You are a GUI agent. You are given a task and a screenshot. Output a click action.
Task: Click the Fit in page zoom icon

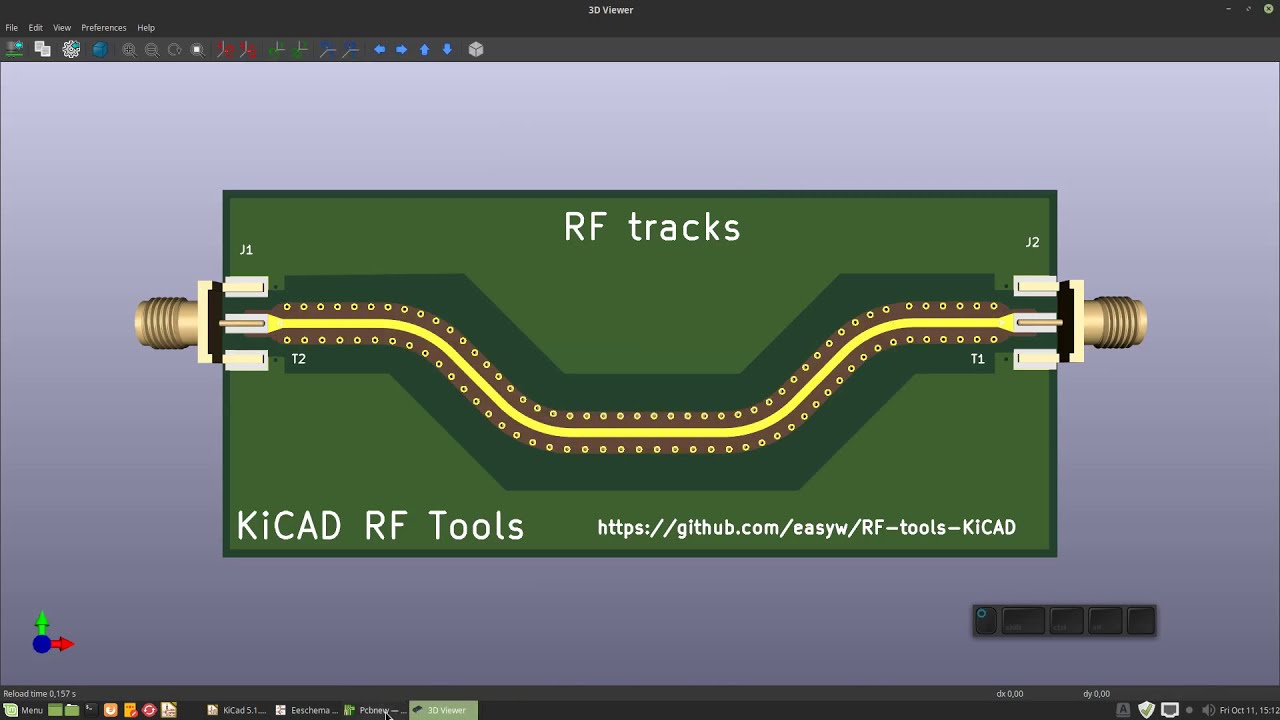198,49
